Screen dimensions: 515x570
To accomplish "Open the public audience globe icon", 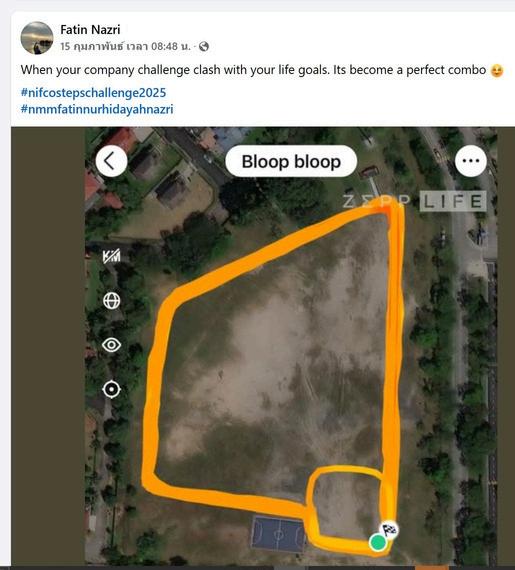I will click(x=204, y=47).
